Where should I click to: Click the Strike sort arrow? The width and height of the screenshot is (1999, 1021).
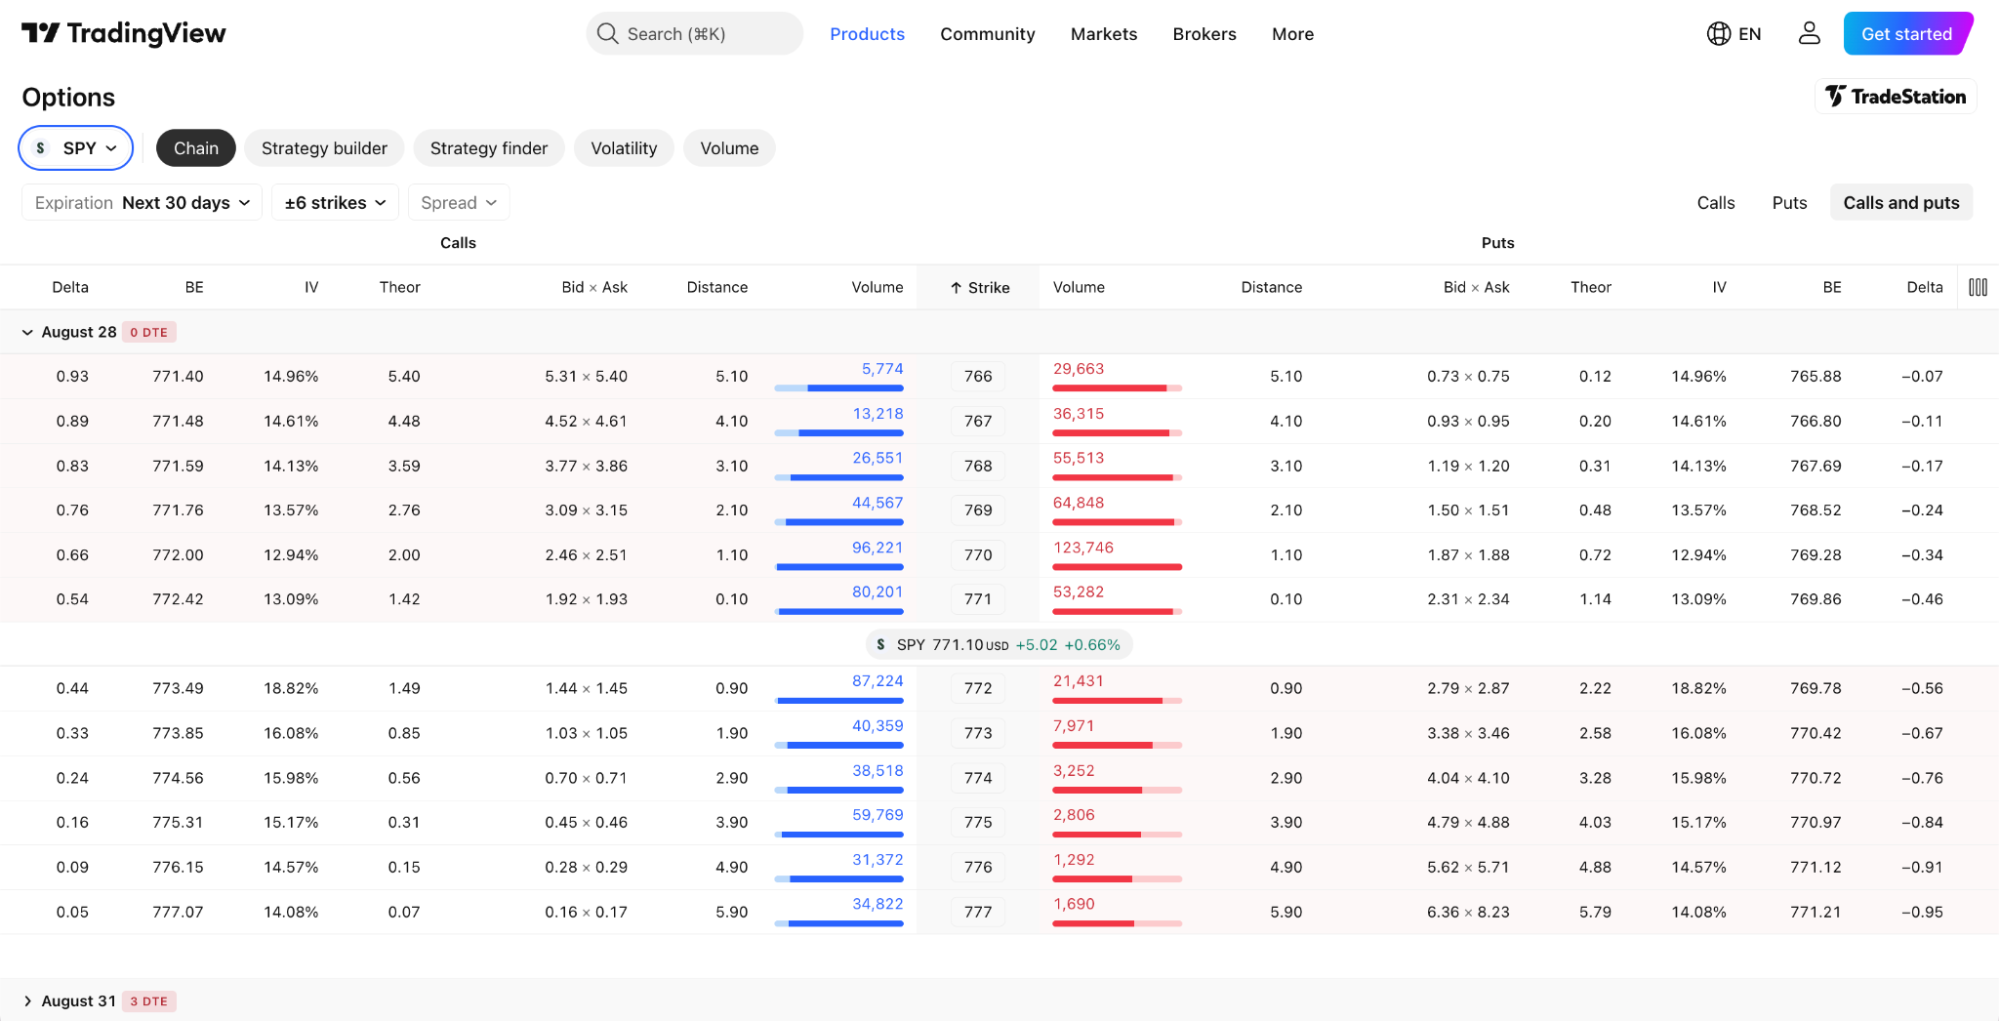[x=956, y=288]
